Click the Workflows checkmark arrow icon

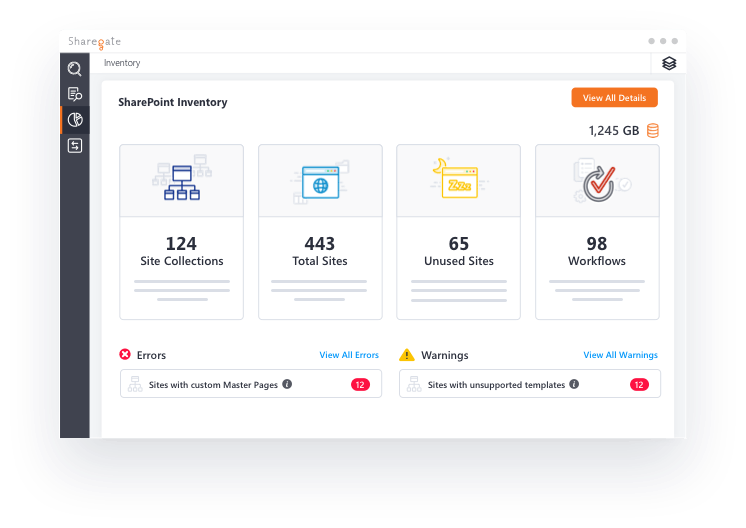coord(600,181)
